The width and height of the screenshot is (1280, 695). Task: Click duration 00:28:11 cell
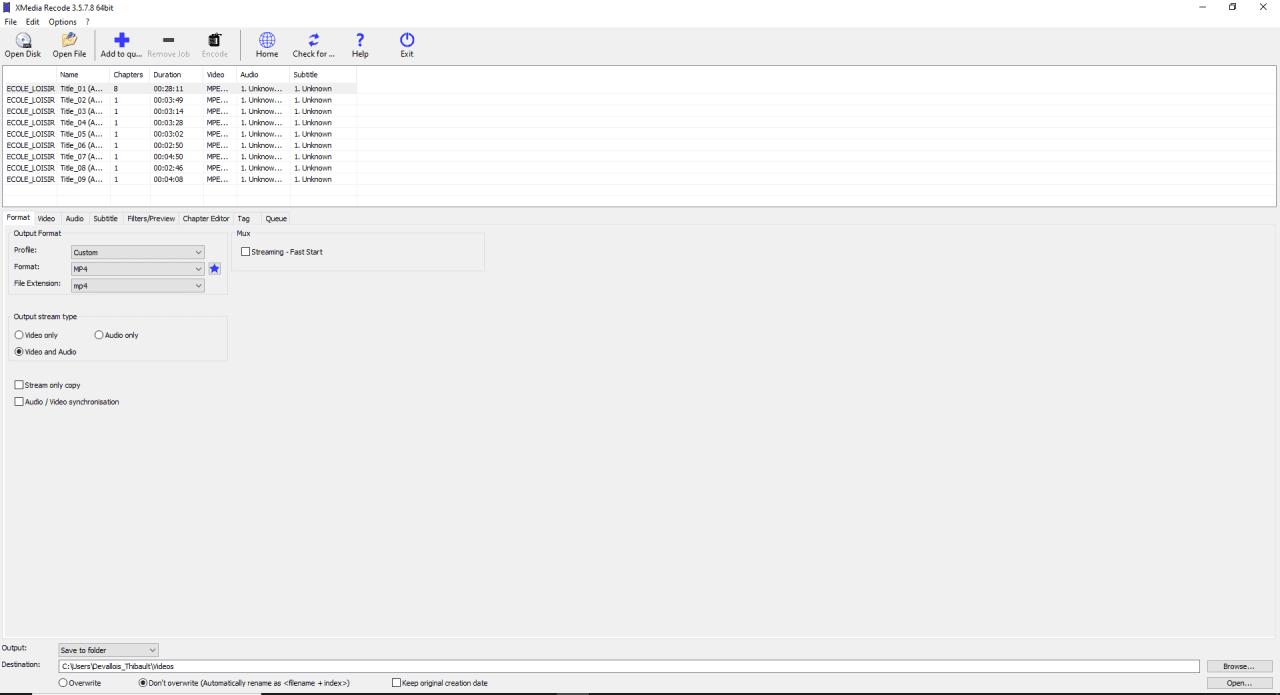click(x=168, y=89)
